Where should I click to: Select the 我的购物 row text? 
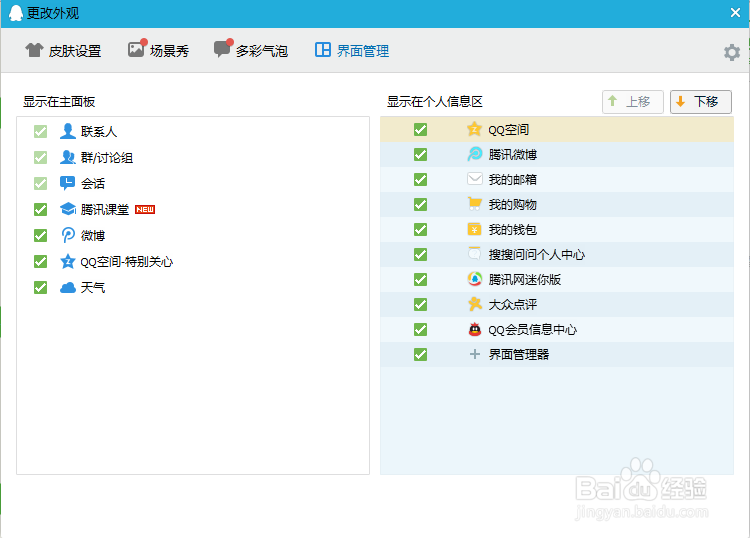tap(512, 205)
